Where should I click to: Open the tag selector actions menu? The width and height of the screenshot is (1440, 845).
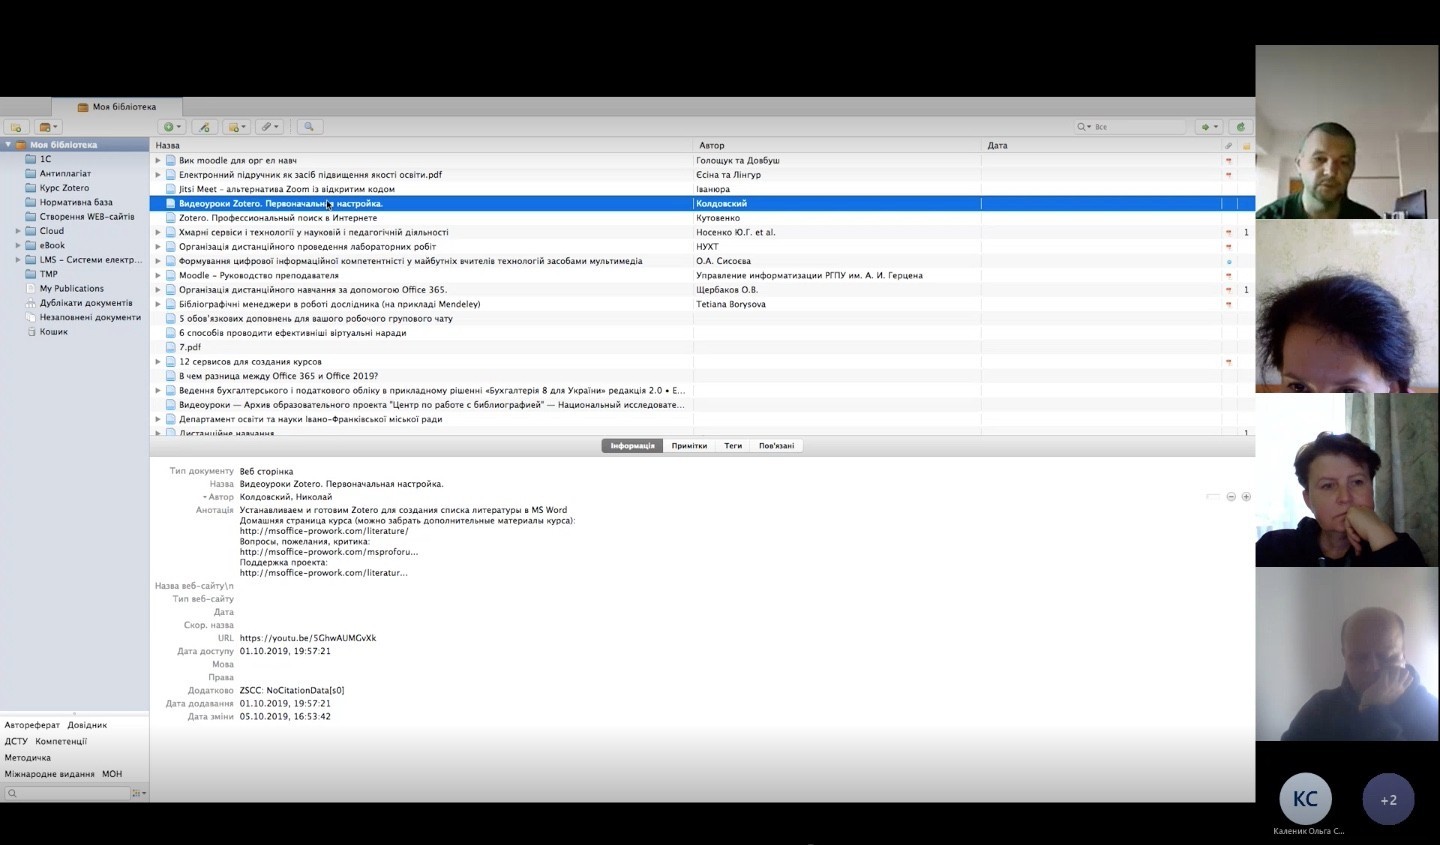click(139, 793)
